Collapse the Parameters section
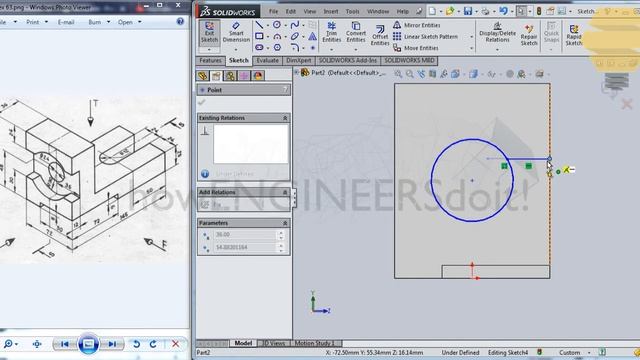Viewport: 640px width, 360px height. (x=285, y=223)
